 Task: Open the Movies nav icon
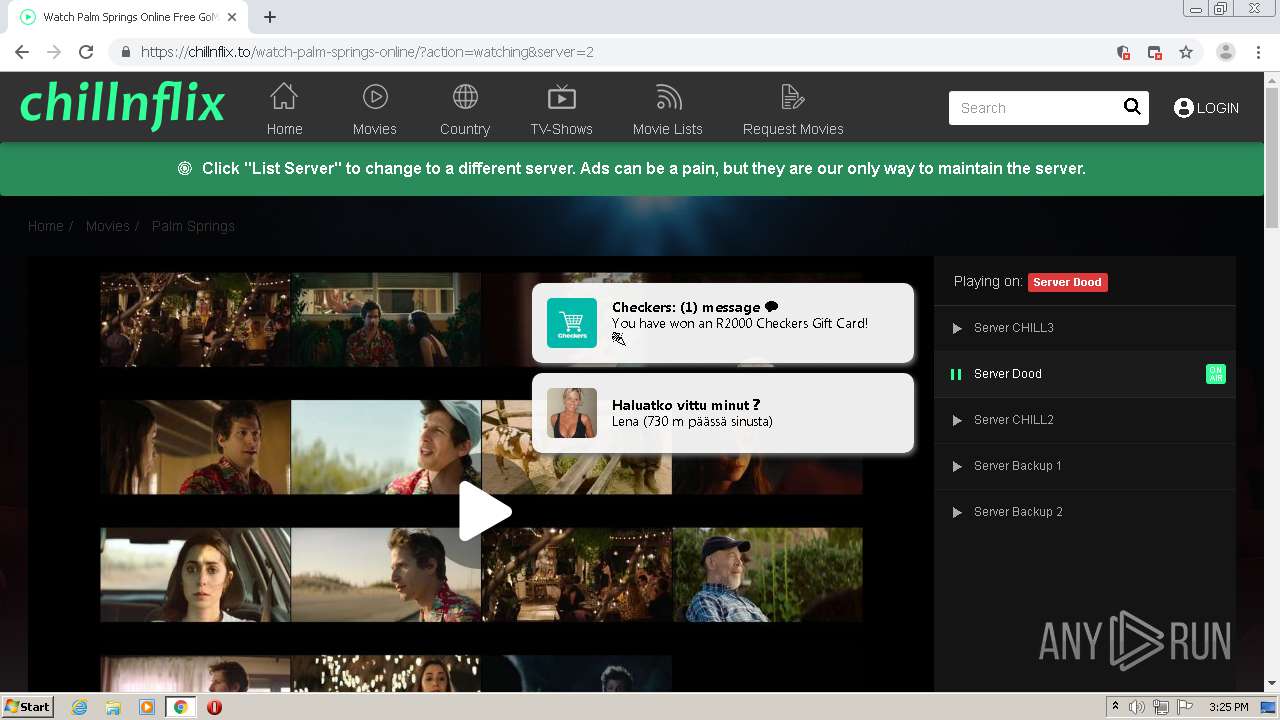coord(375,97)
